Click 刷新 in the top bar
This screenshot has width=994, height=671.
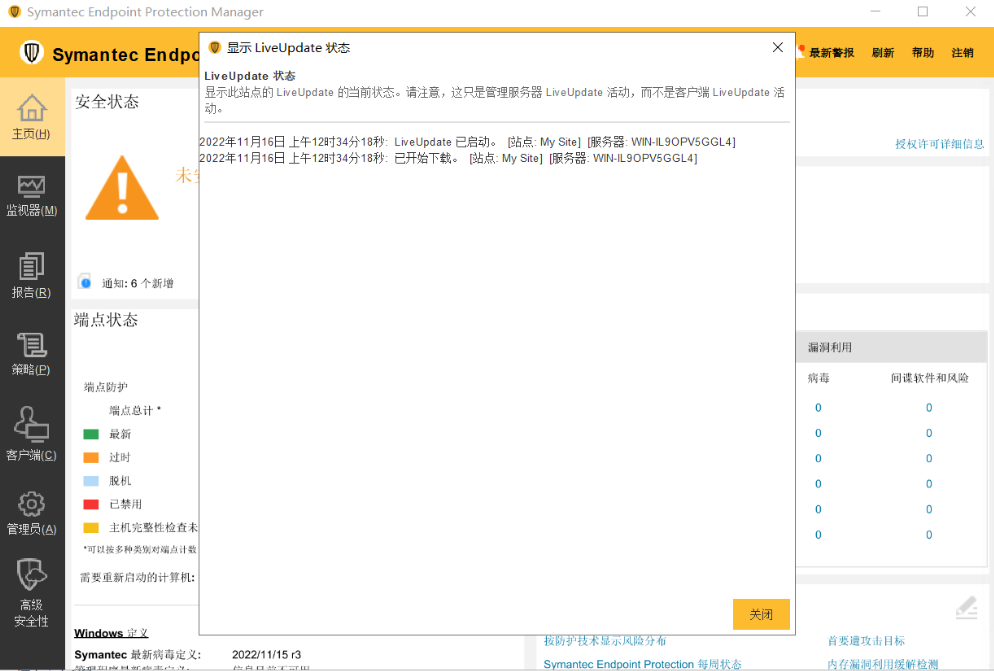coord(882,53)
